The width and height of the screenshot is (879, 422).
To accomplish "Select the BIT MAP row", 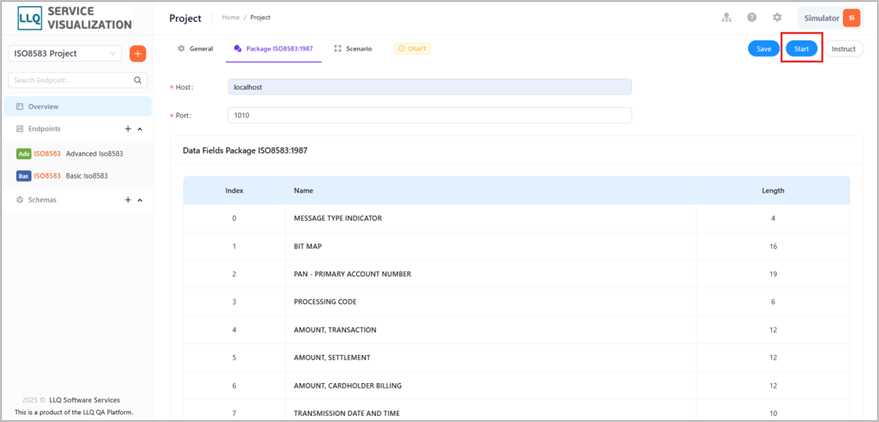I will [x=516, y=247].
